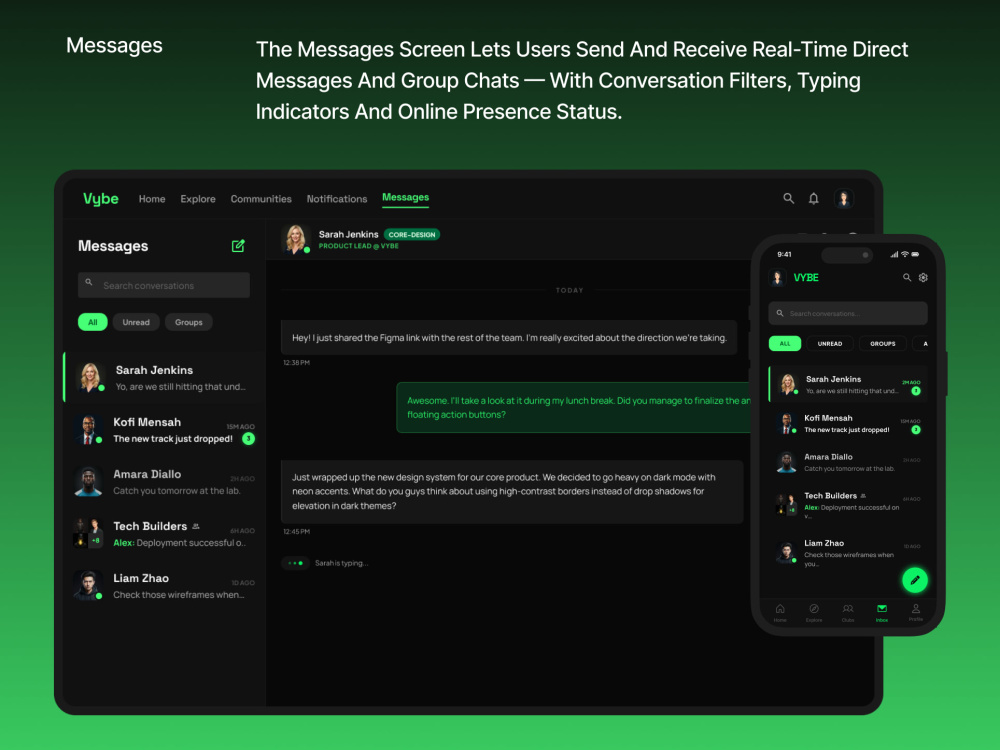Compose new message in desktop Messages panel
This screenshot has height=750, width=1000.
[x=238, y=246]
